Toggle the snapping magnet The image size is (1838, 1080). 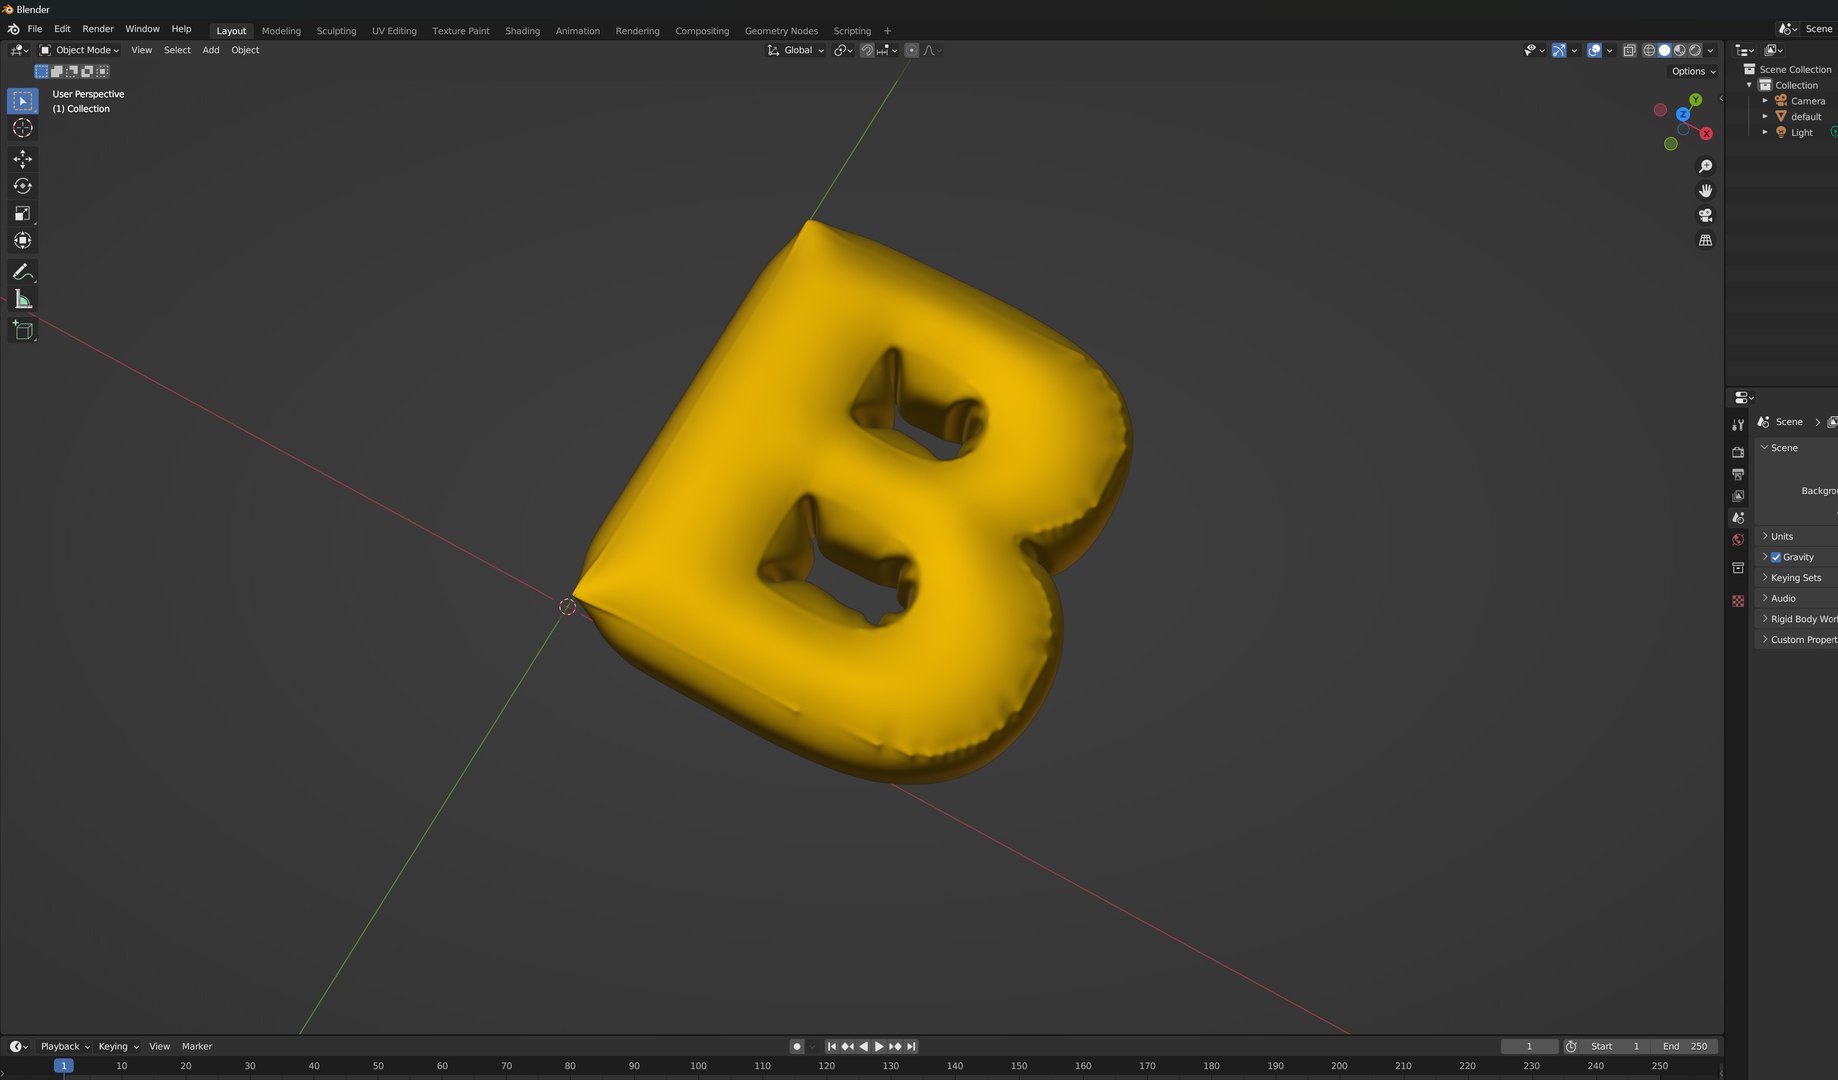tap(867, 50)
